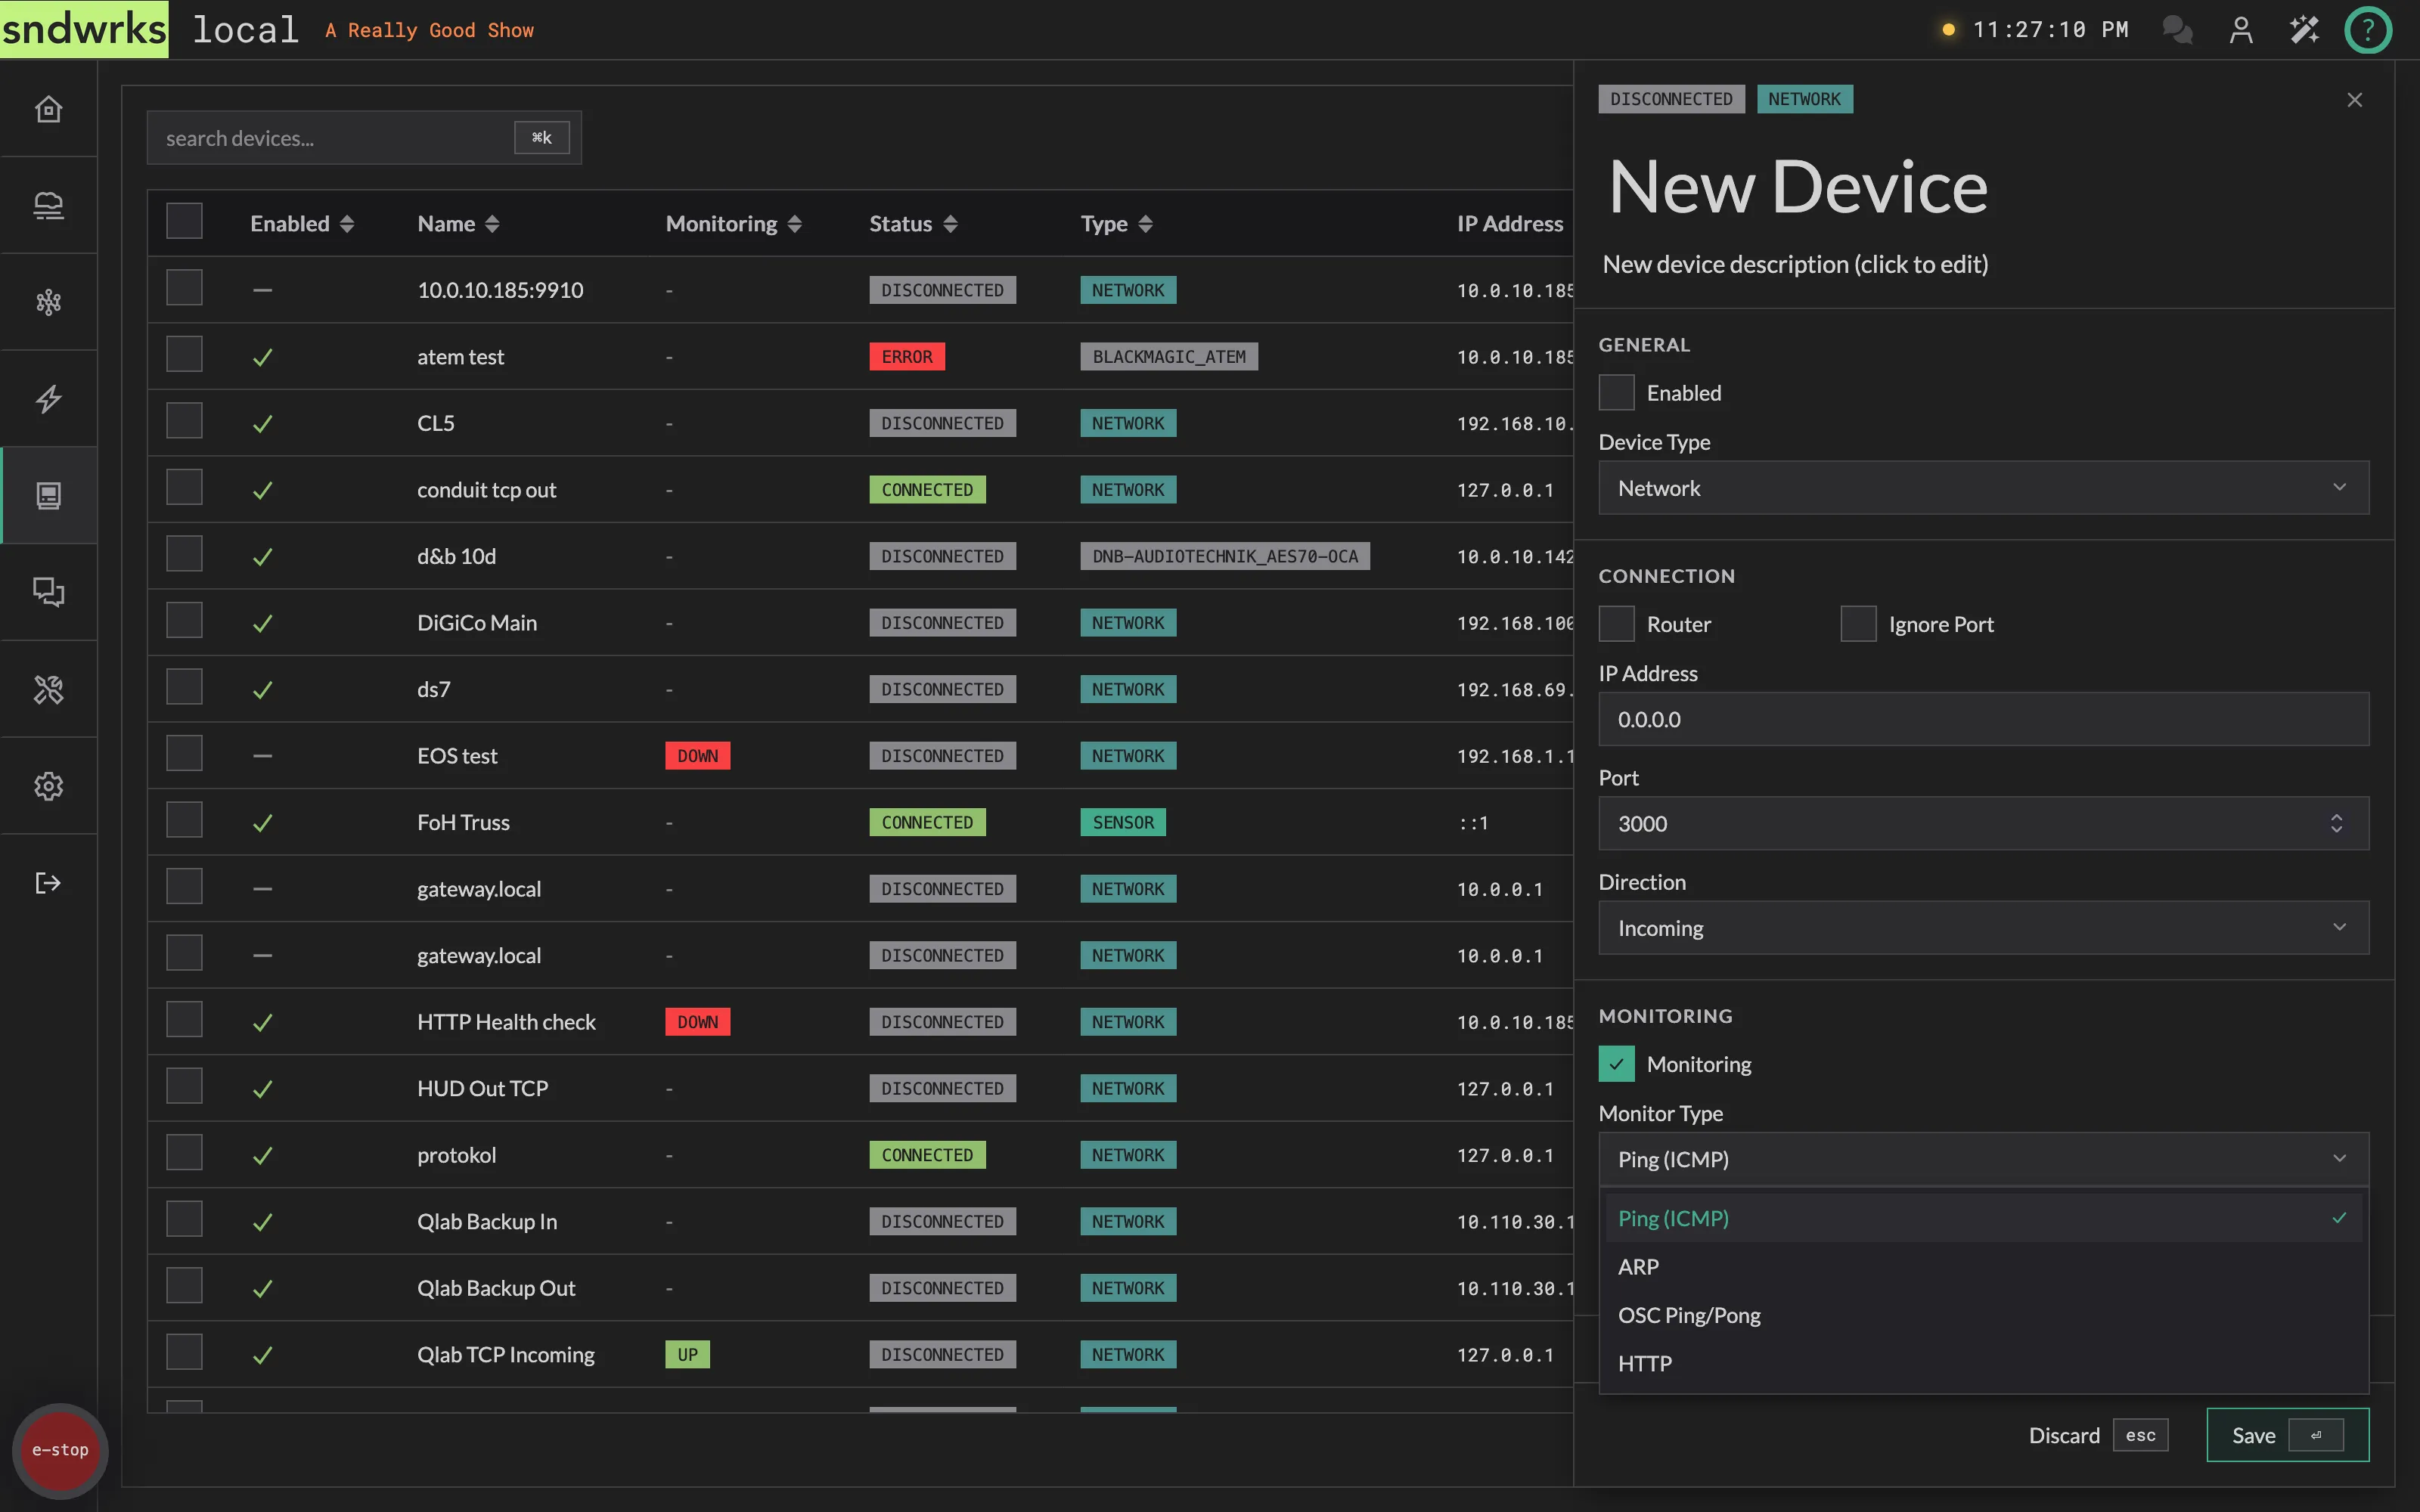Choose ARP monitor type
This screenshot has height=1512, width=2420.
[1983, 1267]
